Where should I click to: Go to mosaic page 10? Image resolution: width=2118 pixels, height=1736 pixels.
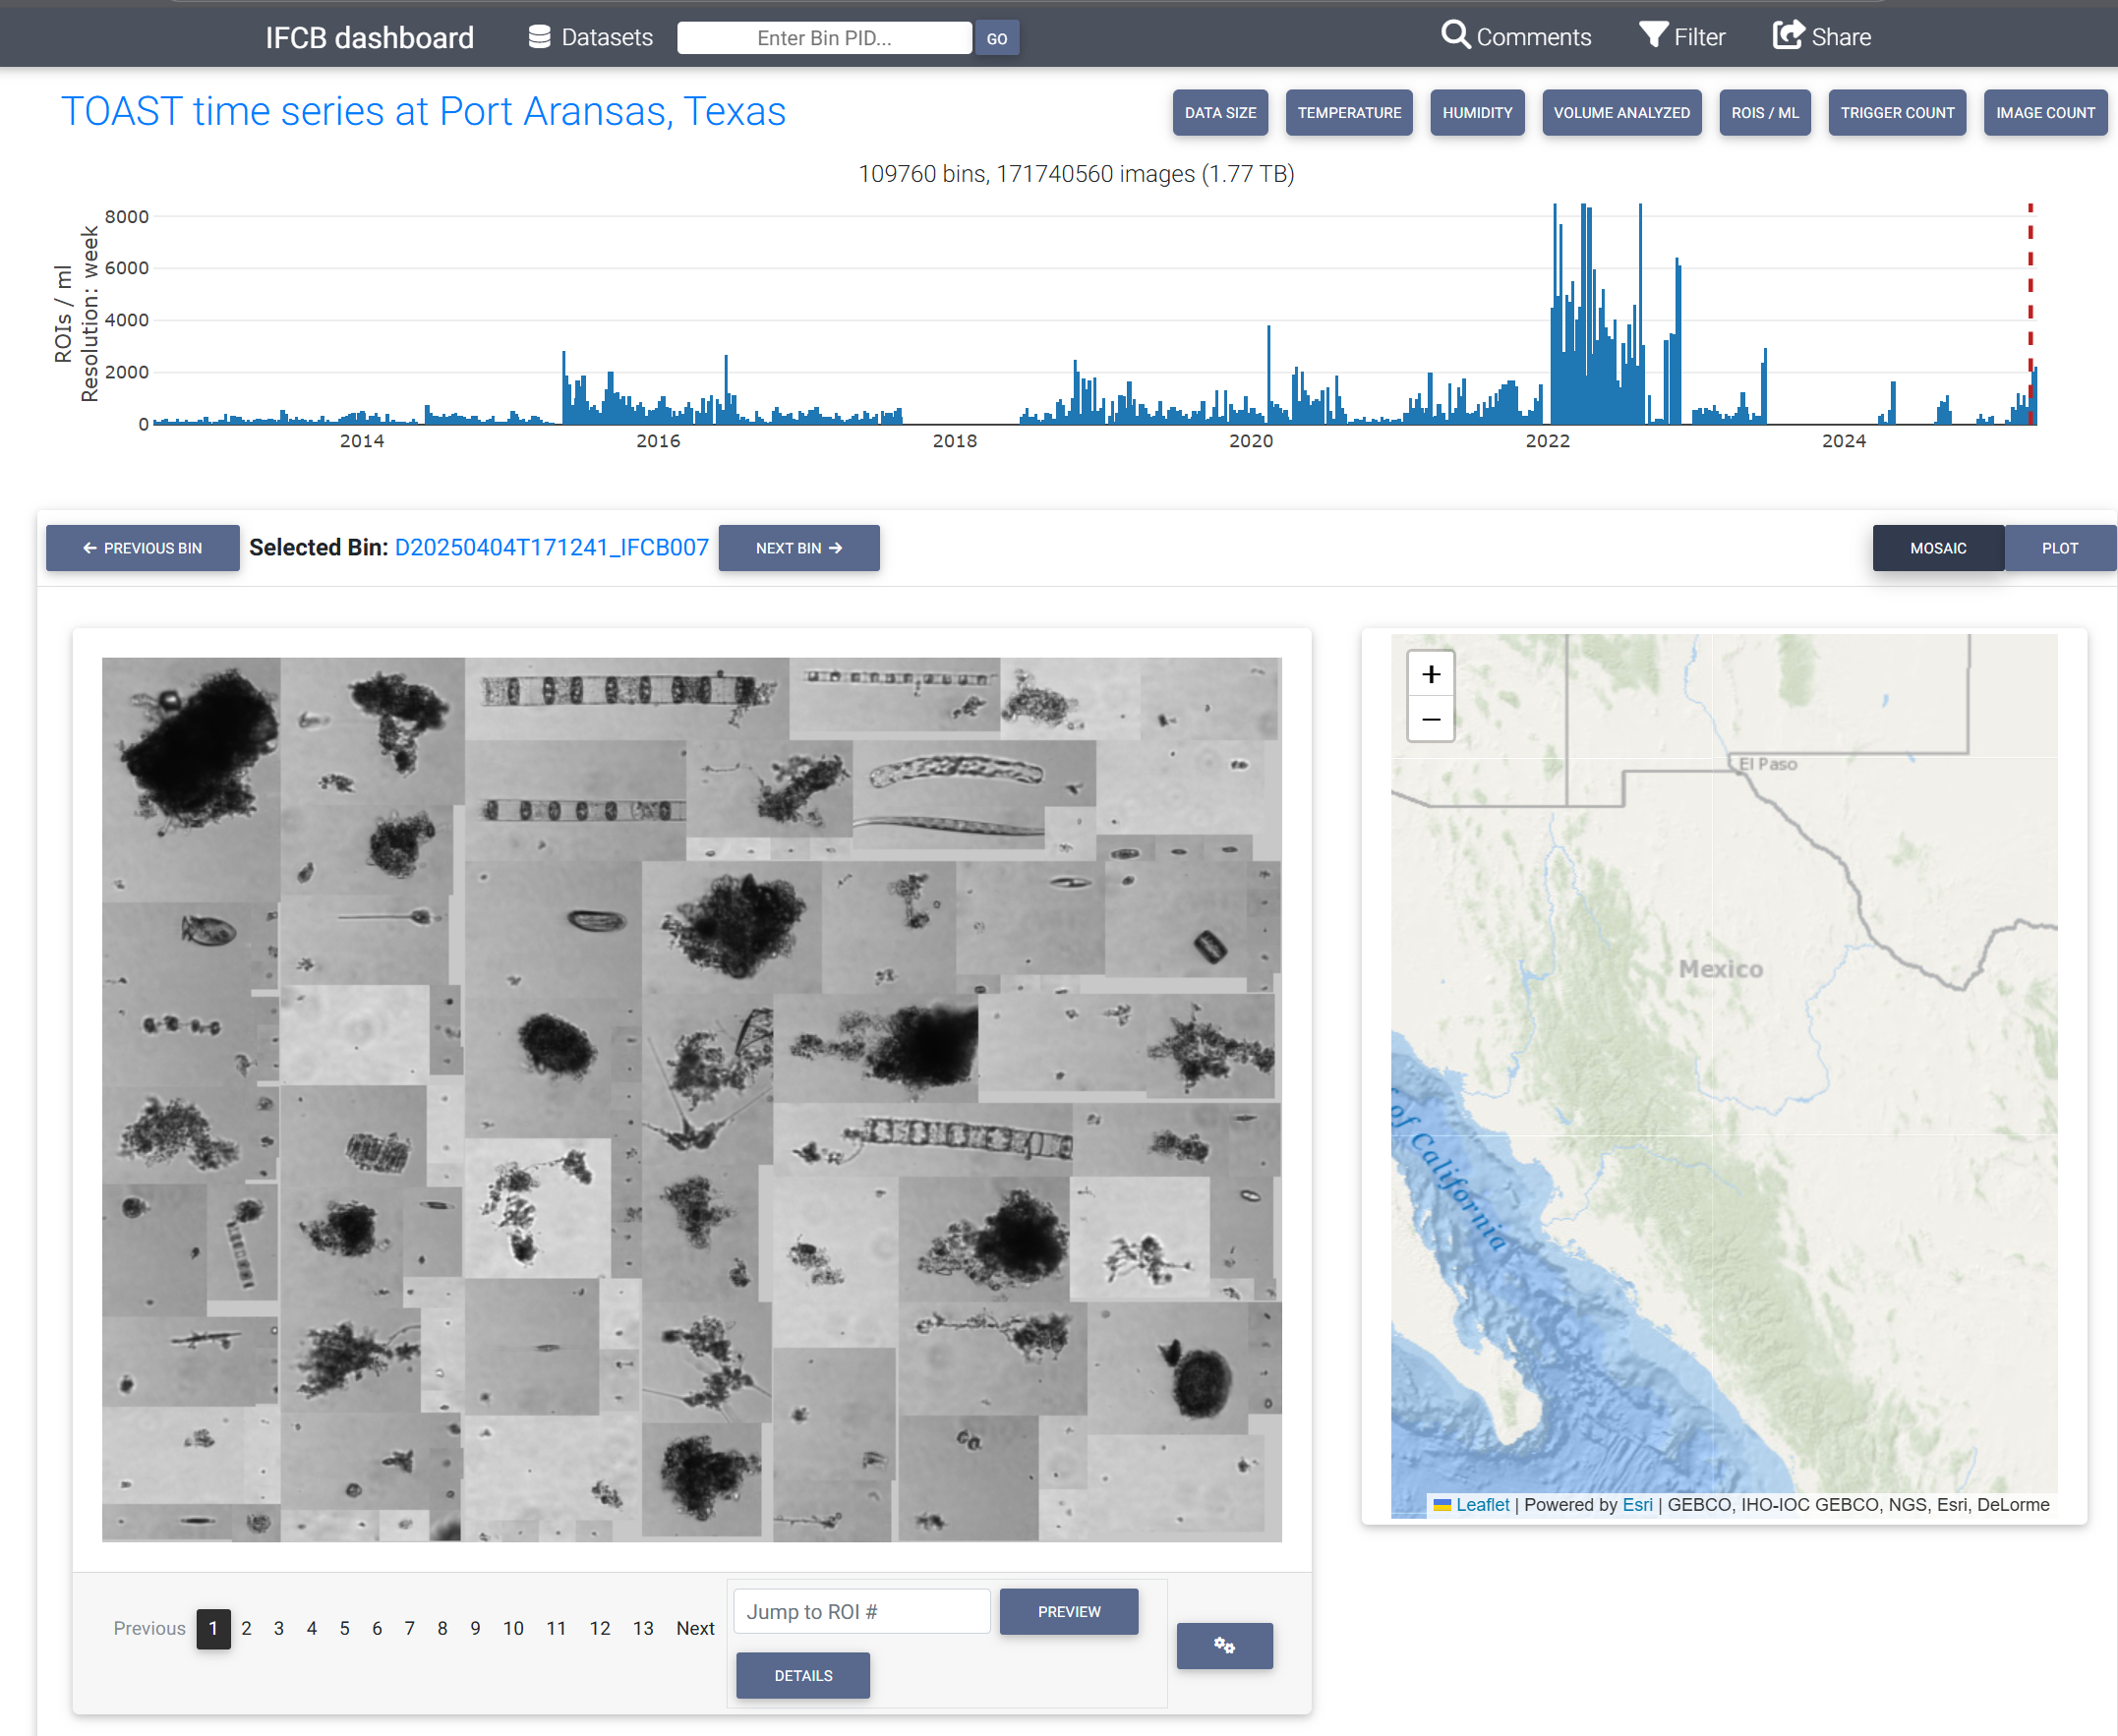pos(513,1628)
